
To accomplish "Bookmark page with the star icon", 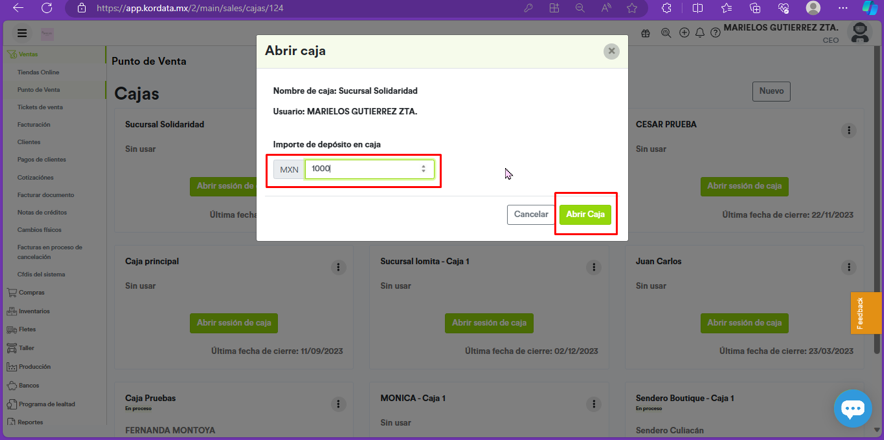I will (x=632, y=8).
